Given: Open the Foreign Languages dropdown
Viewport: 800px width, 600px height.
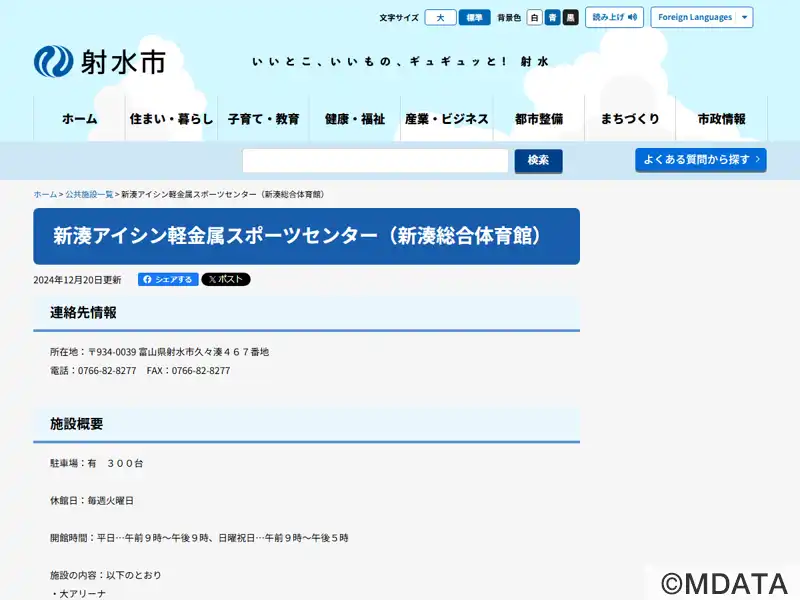Looking at the screenshot, I should pyautogui.click(x=702, y=17).
